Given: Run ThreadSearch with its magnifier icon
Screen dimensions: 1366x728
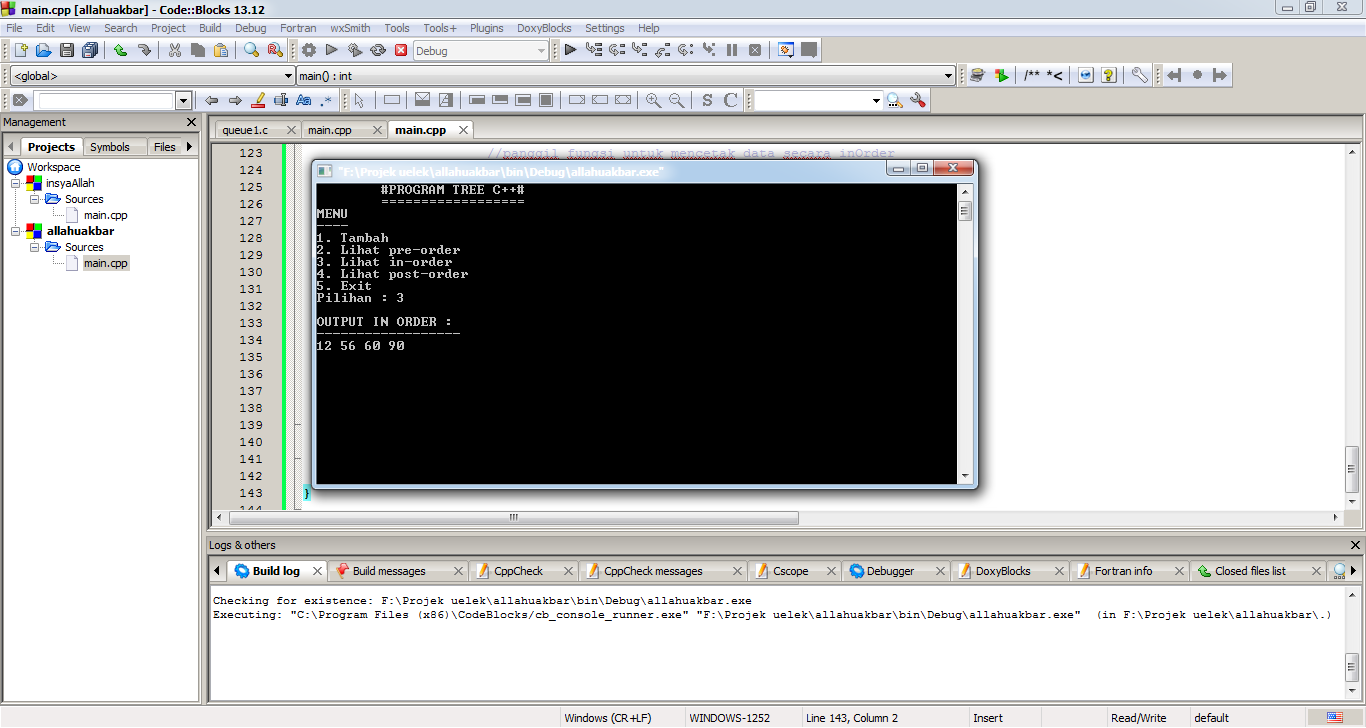Looking at the screenshot, I should [x=894, y=100].
